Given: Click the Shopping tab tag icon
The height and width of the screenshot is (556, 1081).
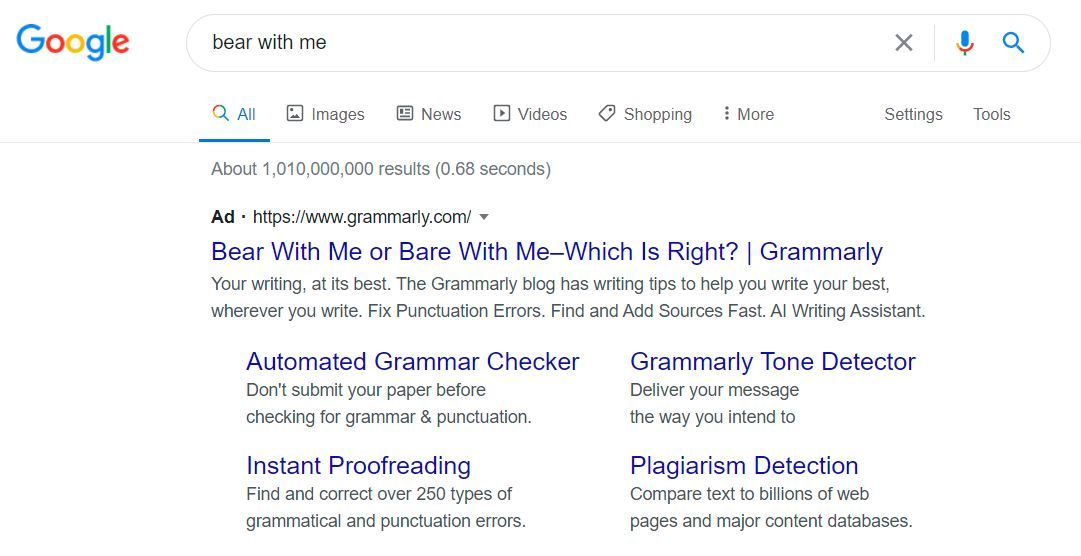Looking at the screenshot, I should point(607,113).
